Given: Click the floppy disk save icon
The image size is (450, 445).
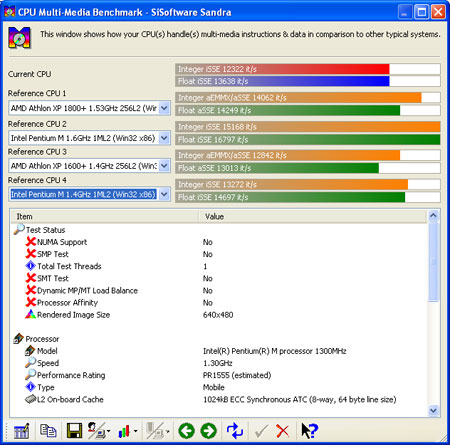Looking at the screenshot, I should pyautogui.click(x=74, y=431).
